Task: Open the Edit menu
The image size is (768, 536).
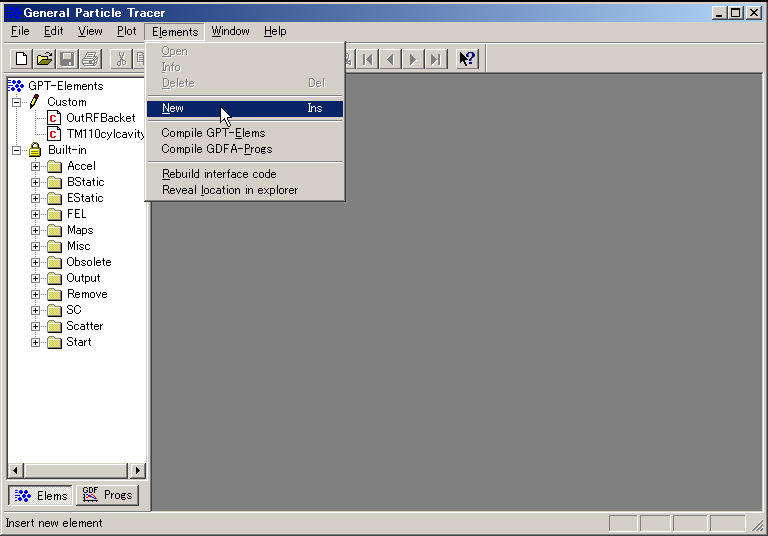Action: pyautogui.click(x=53, y=31)
